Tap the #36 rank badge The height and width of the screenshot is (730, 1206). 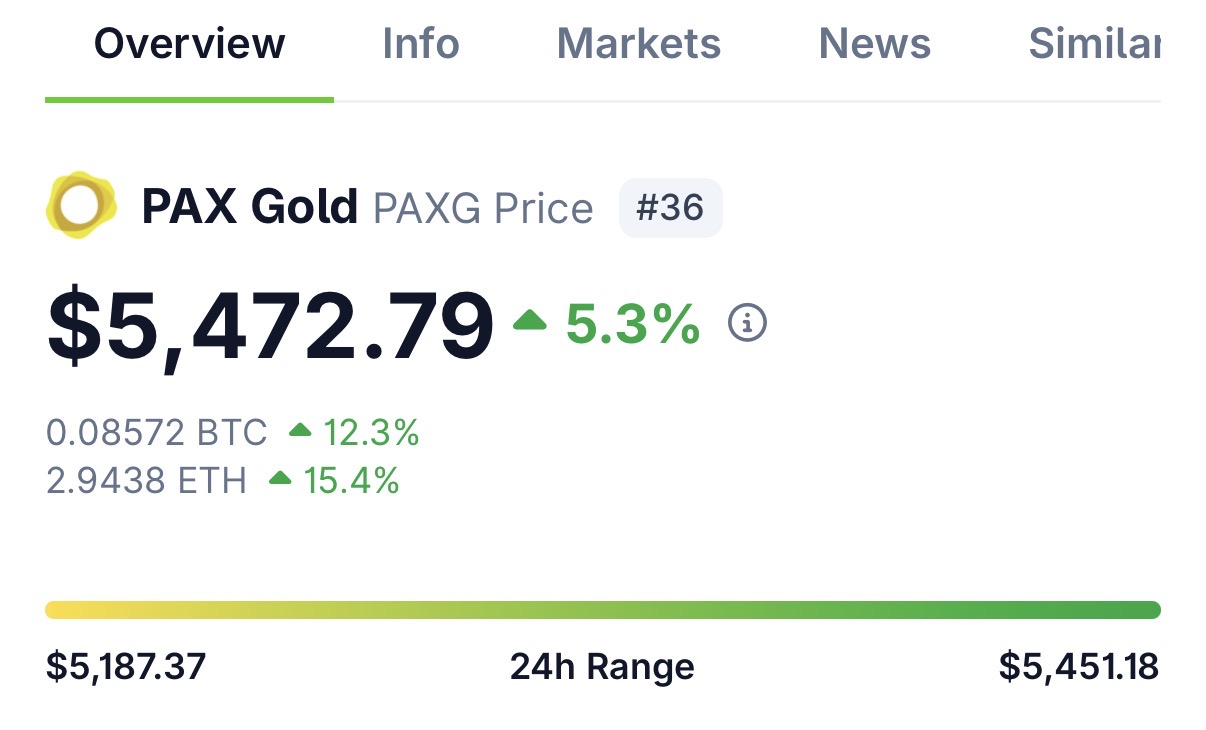tap(670, 208)
